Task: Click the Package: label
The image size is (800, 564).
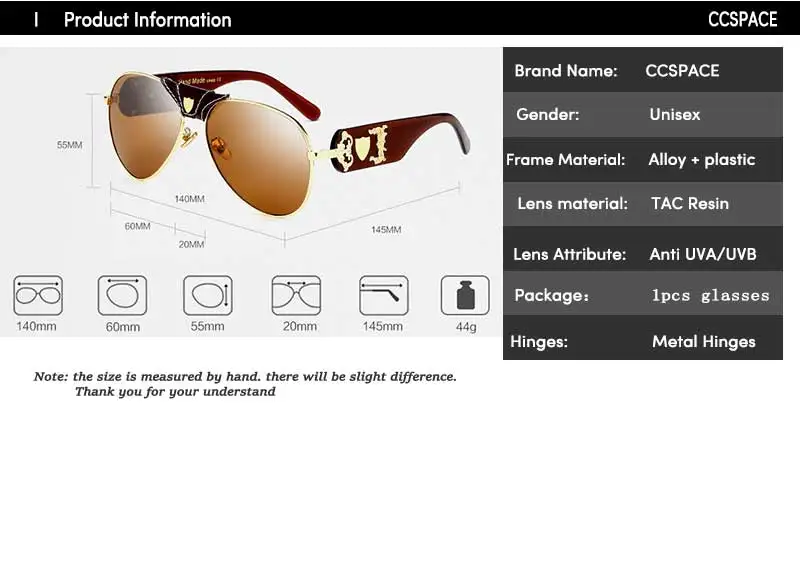Action: 552,296
